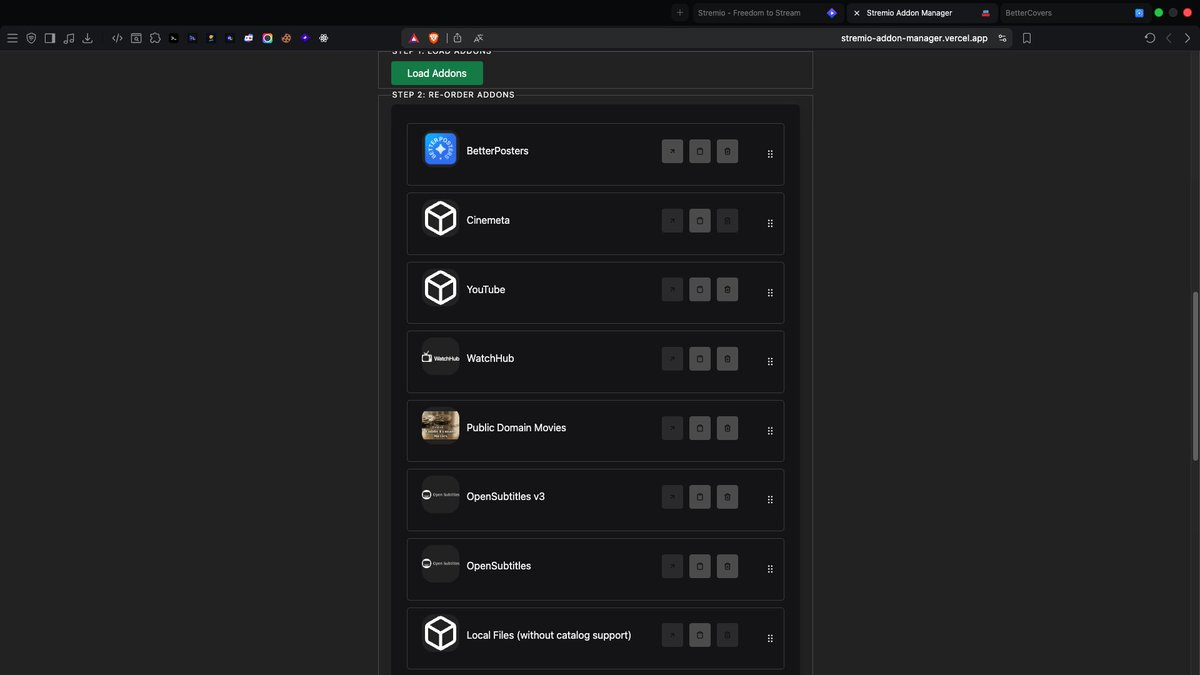The image size is (1200, 675).
Task: Copy Cinemeta addon URL clipboard button
Action: pos(700,220)
